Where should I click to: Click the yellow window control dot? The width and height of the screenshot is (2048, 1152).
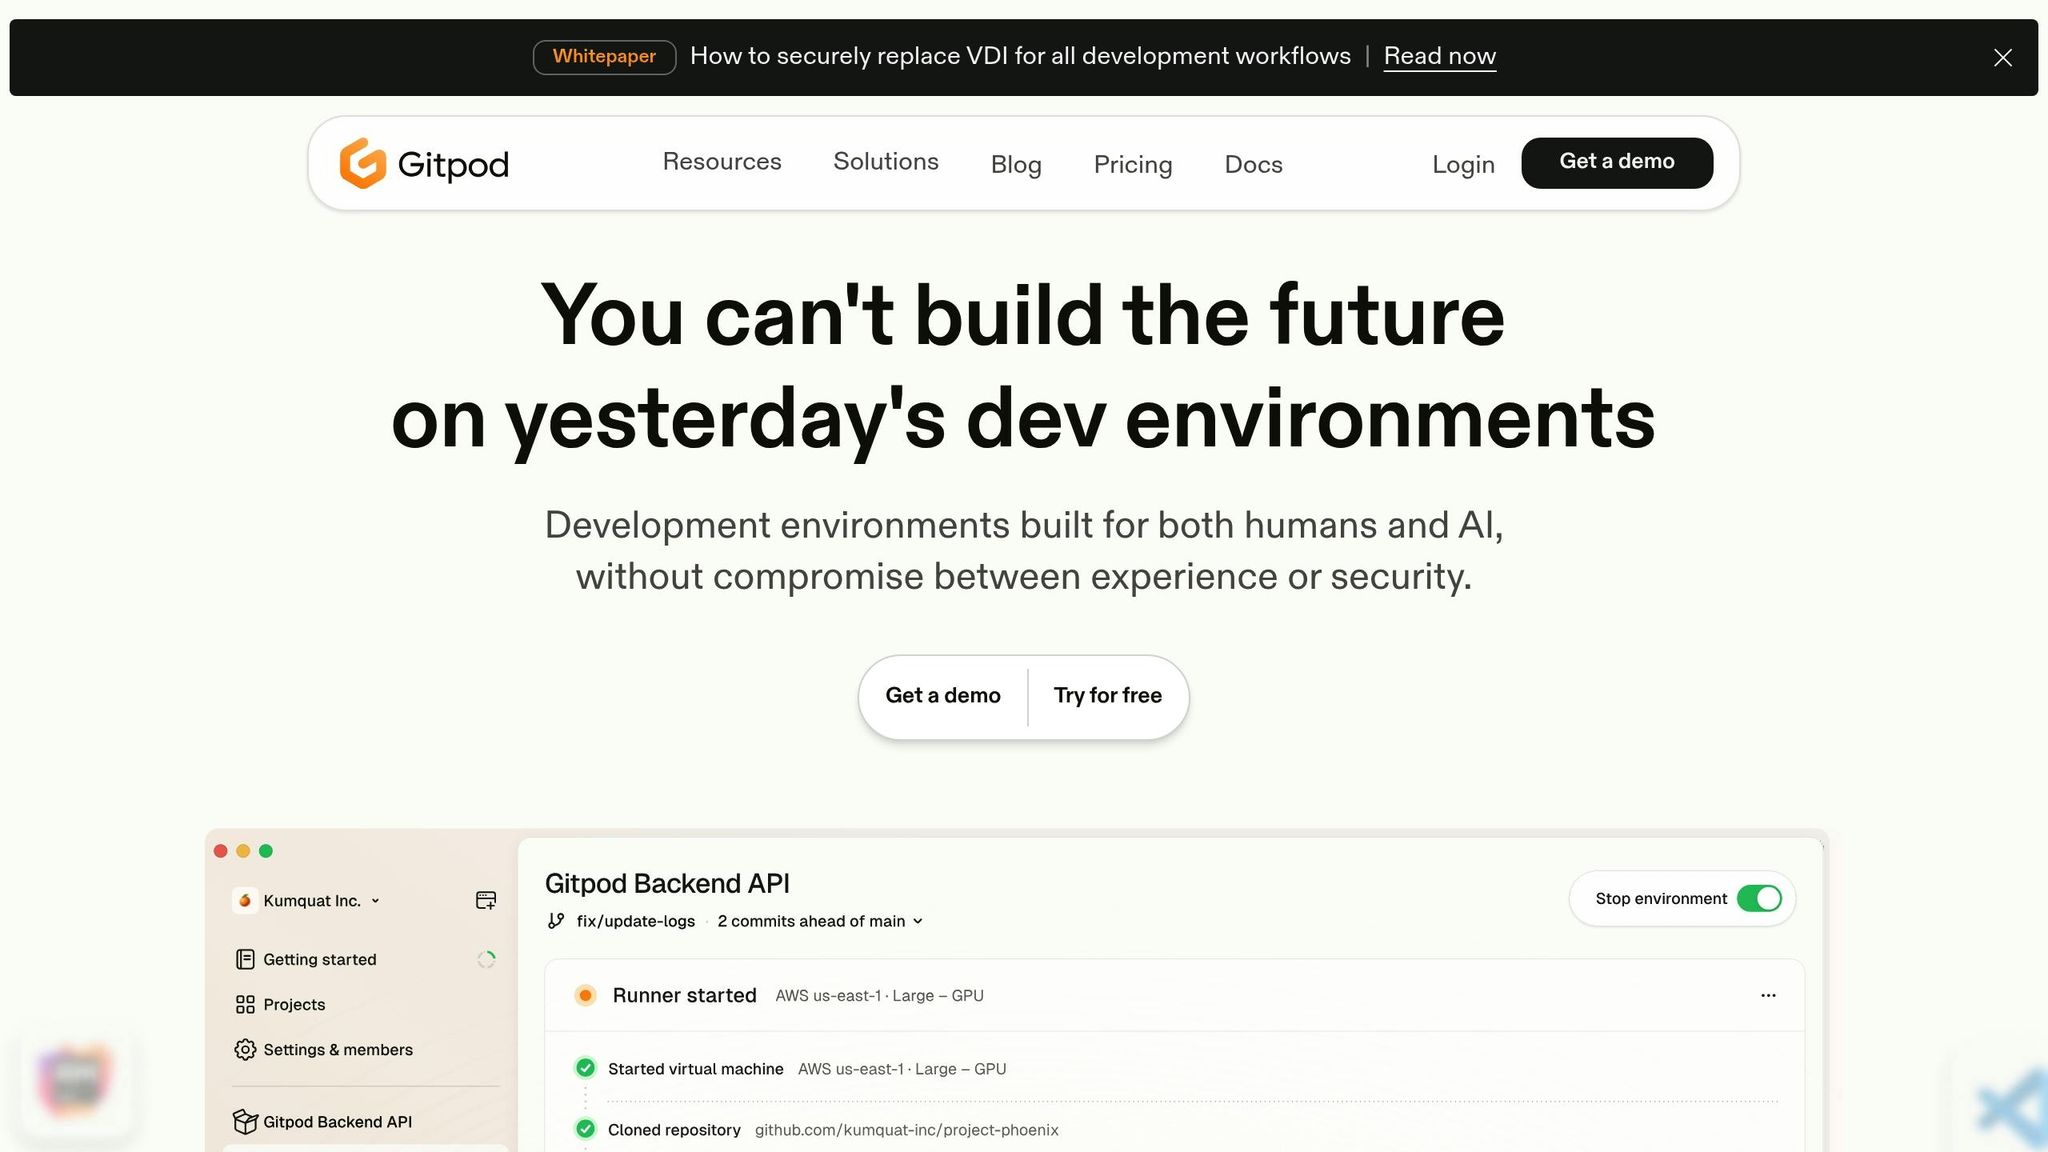point(243,852)
